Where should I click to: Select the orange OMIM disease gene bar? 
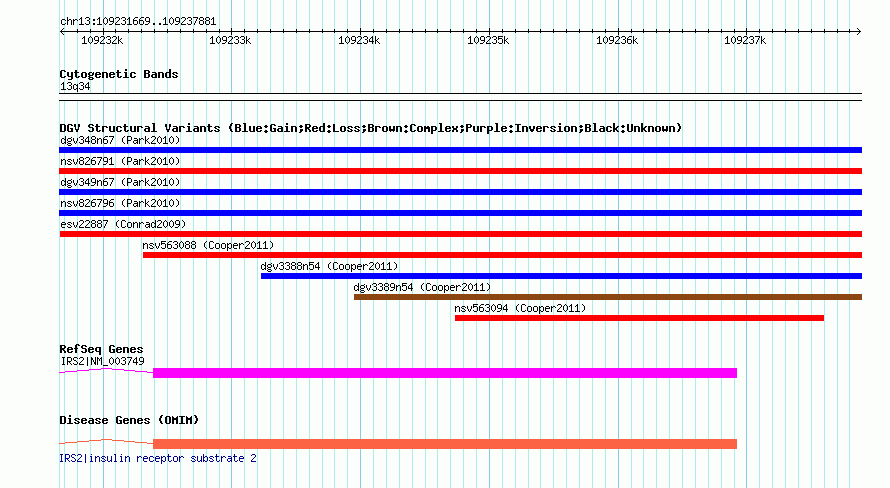coord(445,444)
